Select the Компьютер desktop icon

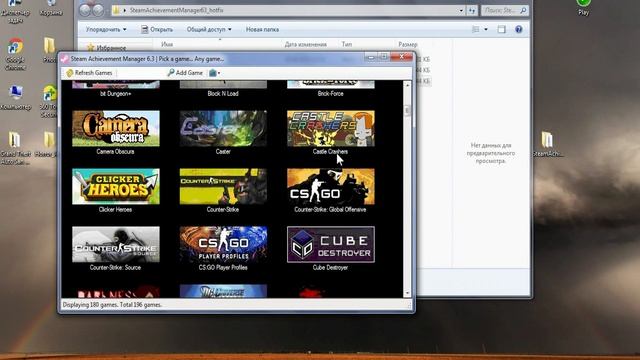point(16,98)
